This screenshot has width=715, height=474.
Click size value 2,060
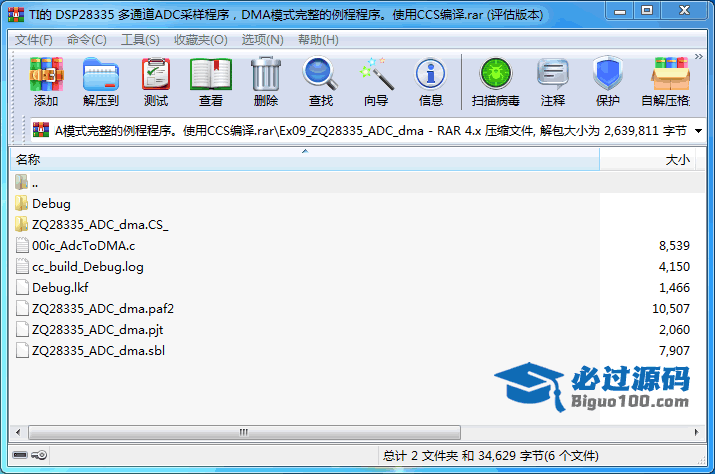coord(674,330)
